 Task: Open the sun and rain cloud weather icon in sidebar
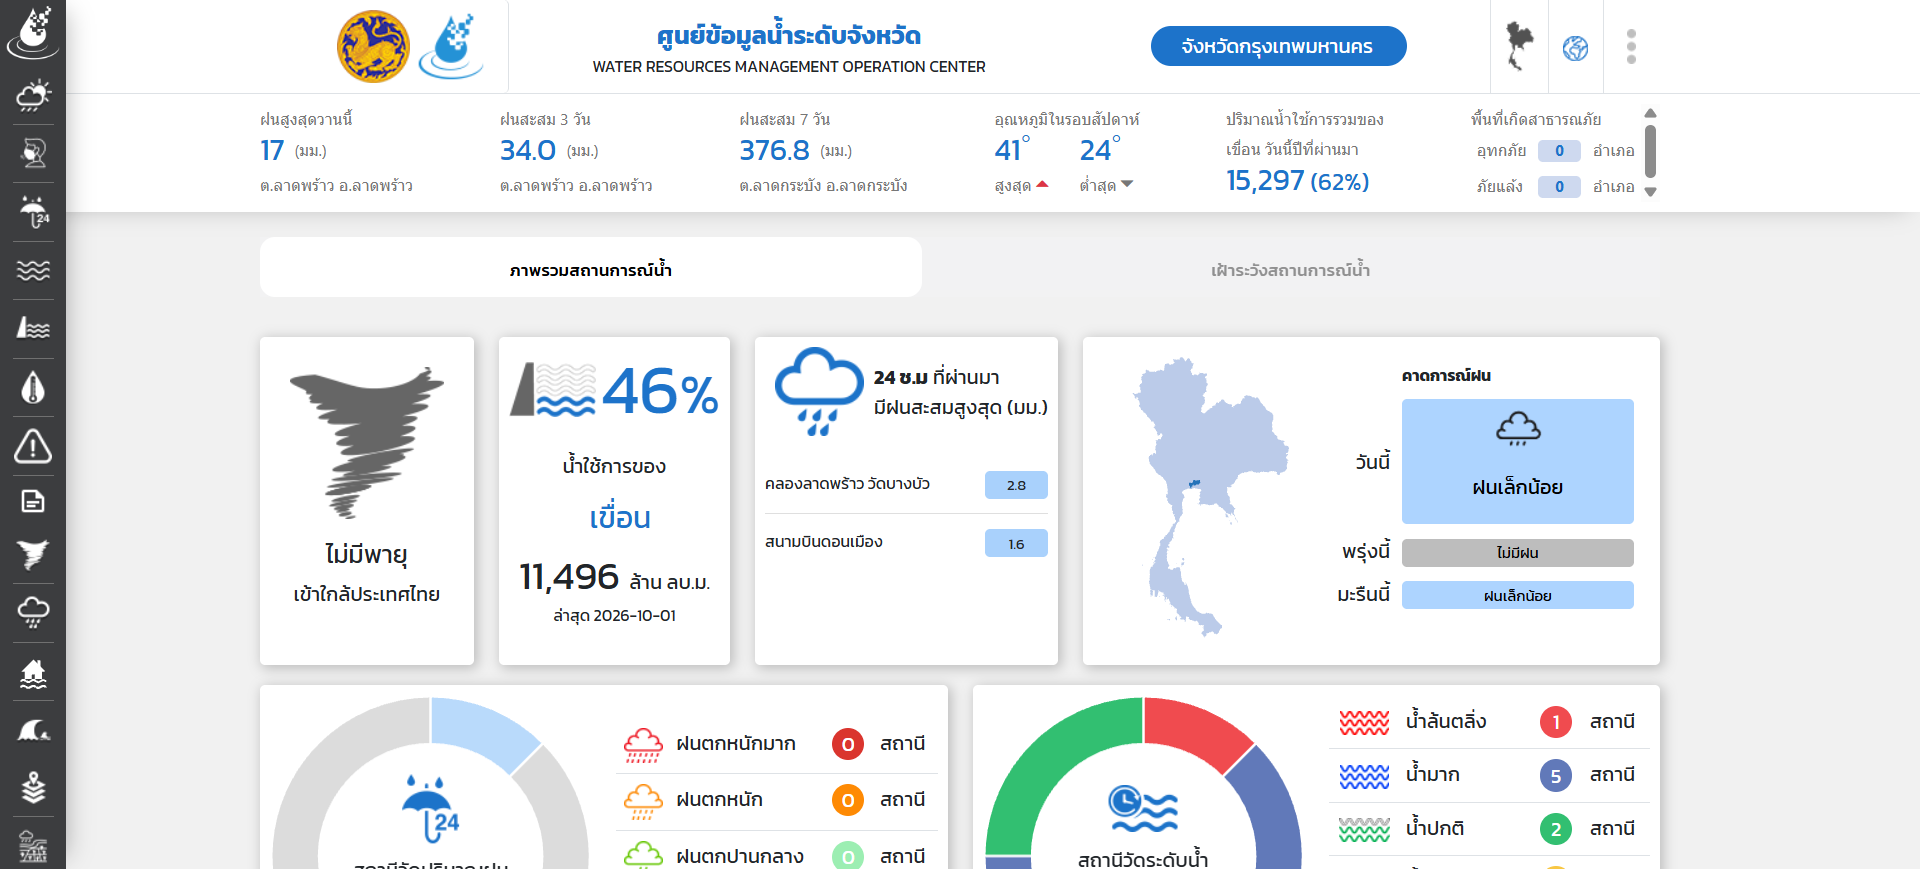[x=33, y=96]
